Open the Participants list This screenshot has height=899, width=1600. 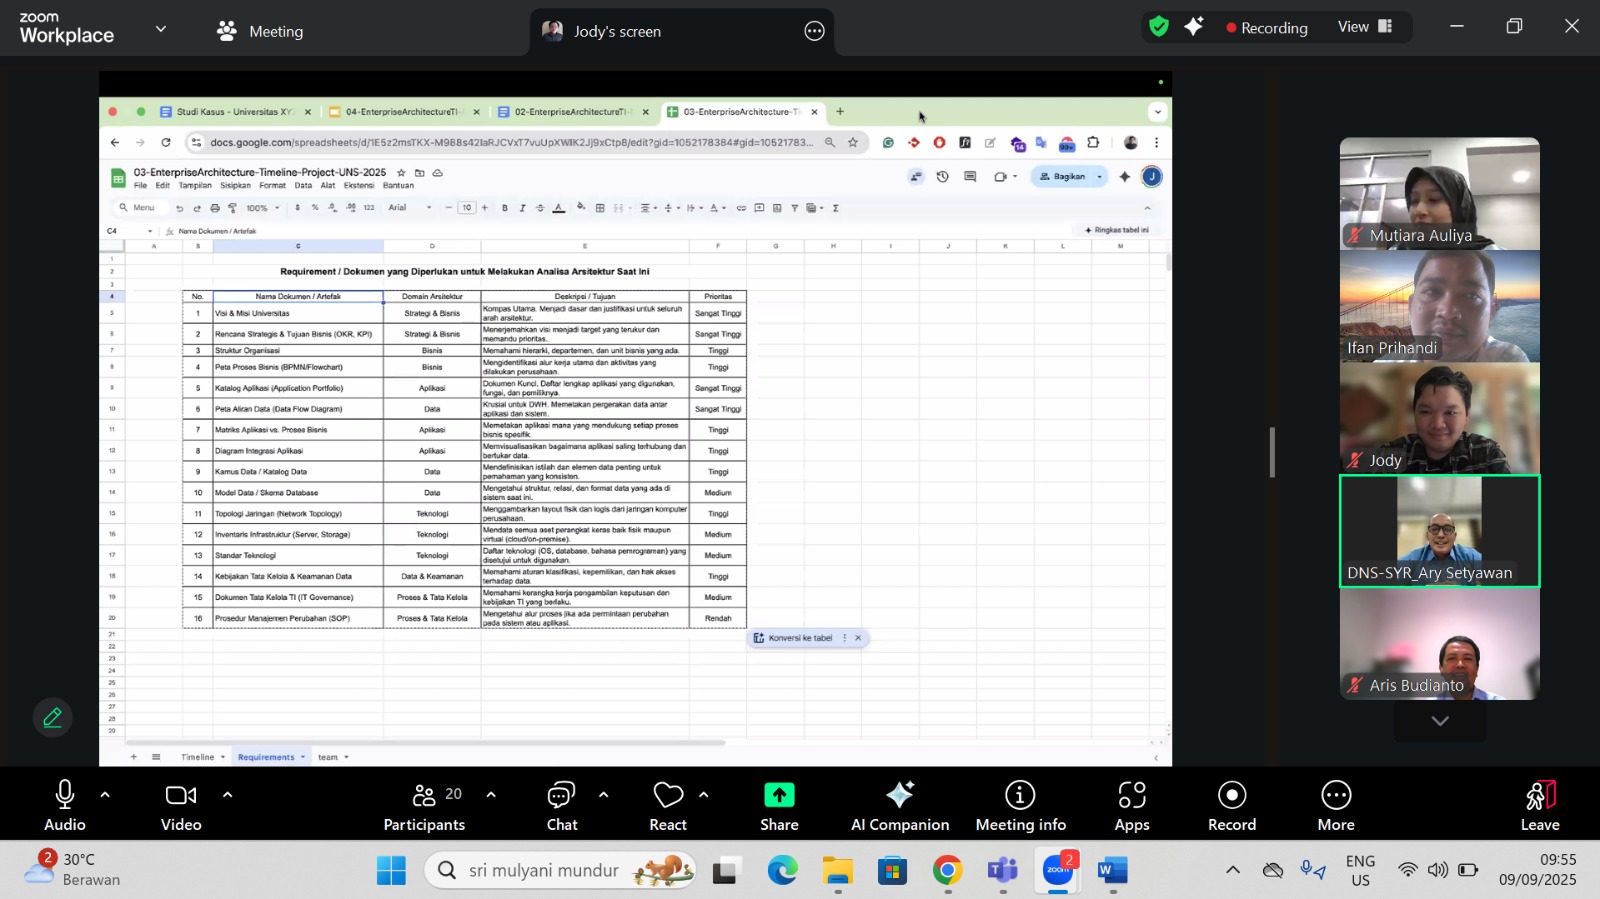click(425, 805)
